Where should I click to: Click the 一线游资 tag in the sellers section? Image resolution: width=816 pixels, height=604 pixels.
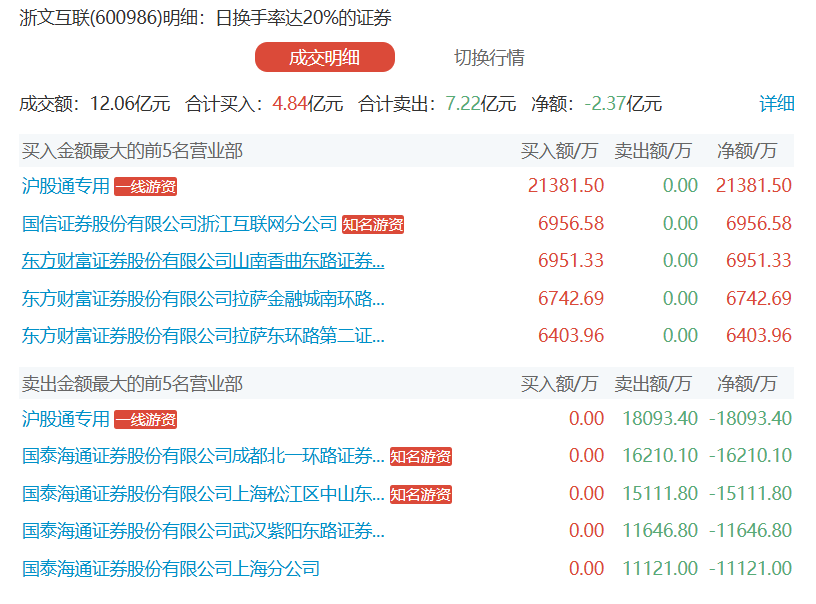(145, 419)
